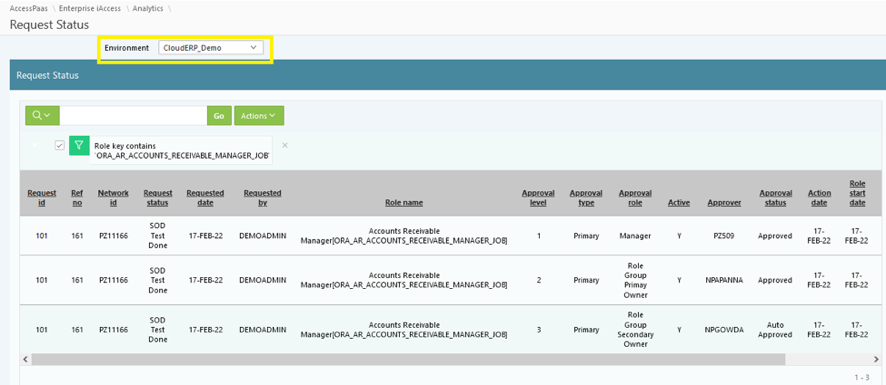Image resolution: width=886 pixels, height=385 pixels.
Task: Remove the Role key filter with X
Action: [x=285, y=145]
